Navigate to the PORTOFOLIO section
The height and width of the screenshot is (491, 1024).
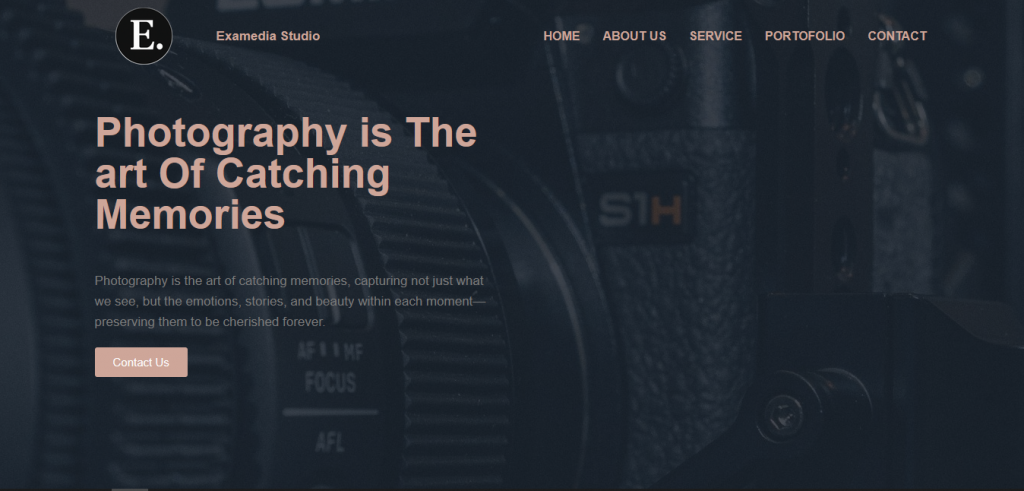click(805, 36)
